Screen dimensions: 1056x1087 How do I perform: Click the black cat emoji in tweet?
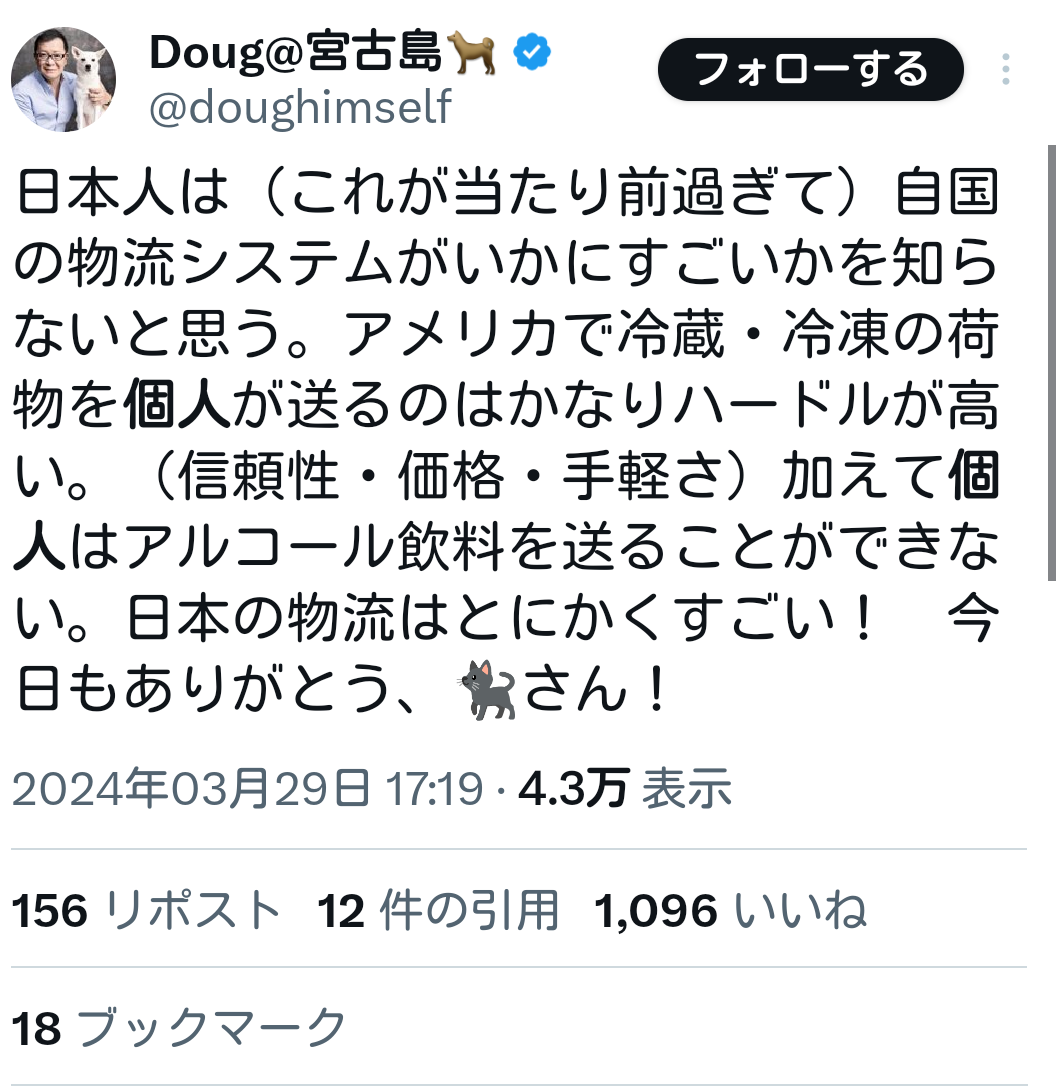coord(487,690)
